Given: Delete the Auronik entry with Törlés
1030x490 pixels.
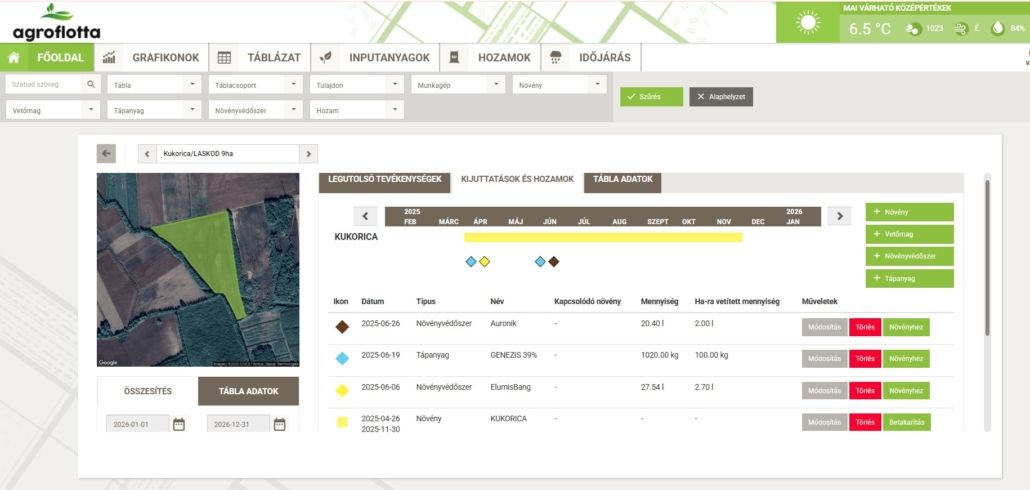Looking at the screenshot, I should point(864,326).
